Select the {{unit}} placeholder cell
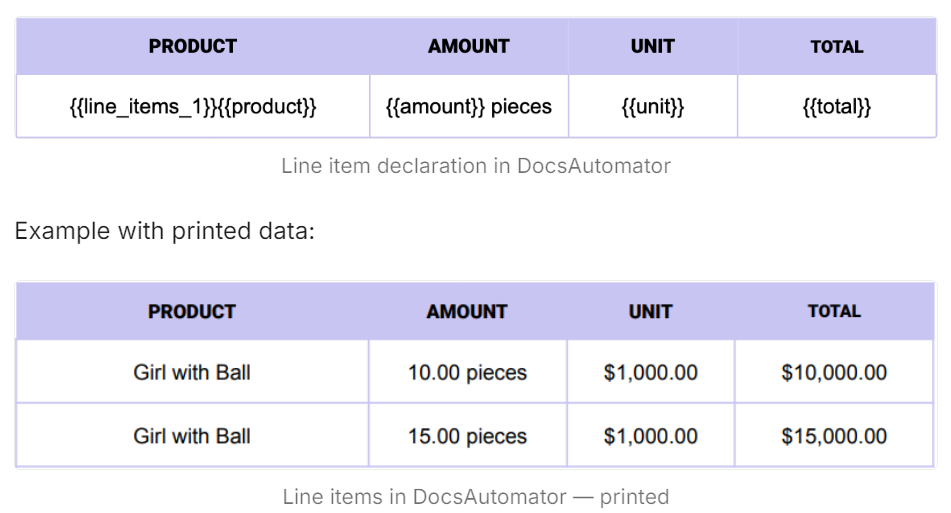The height and width of the screenshot is (513, 951). [x=653, y=107]
